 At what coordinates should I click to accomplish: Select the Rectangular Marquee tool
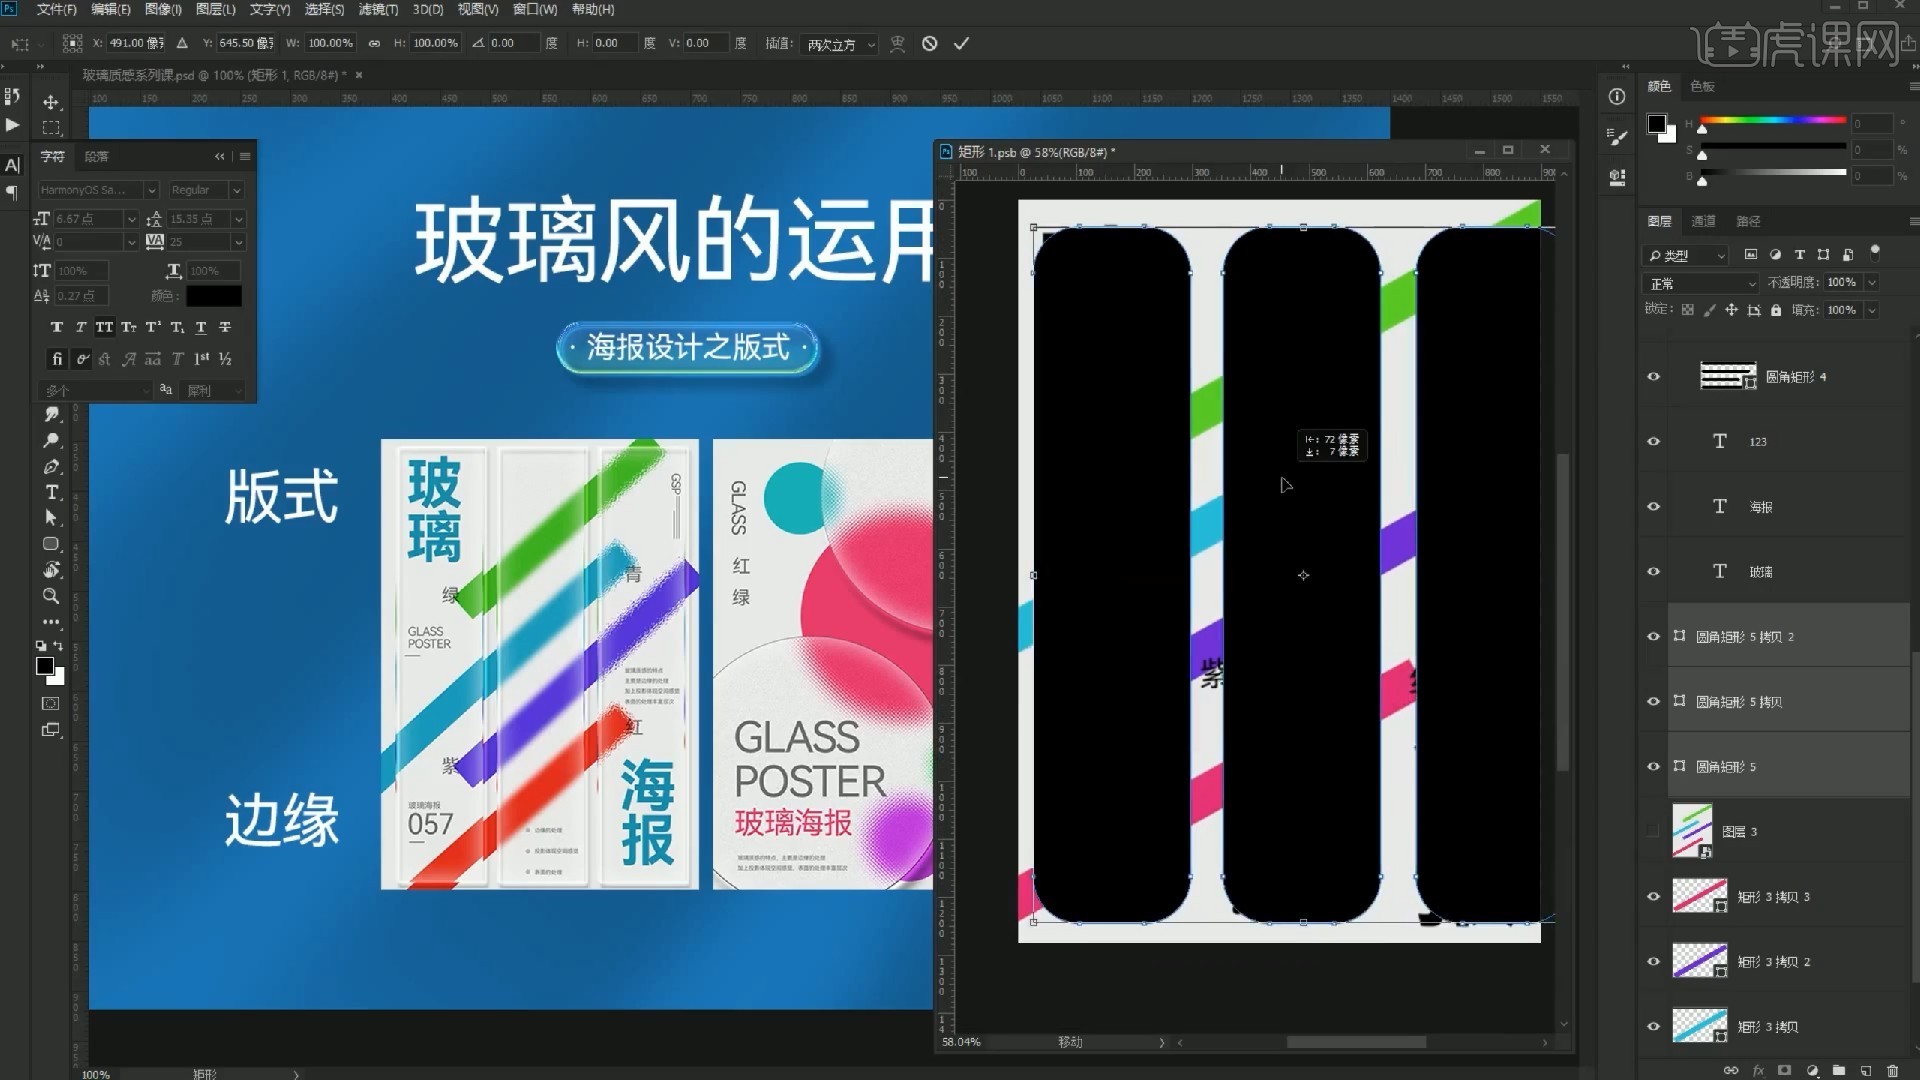click(x=52, y=128)
